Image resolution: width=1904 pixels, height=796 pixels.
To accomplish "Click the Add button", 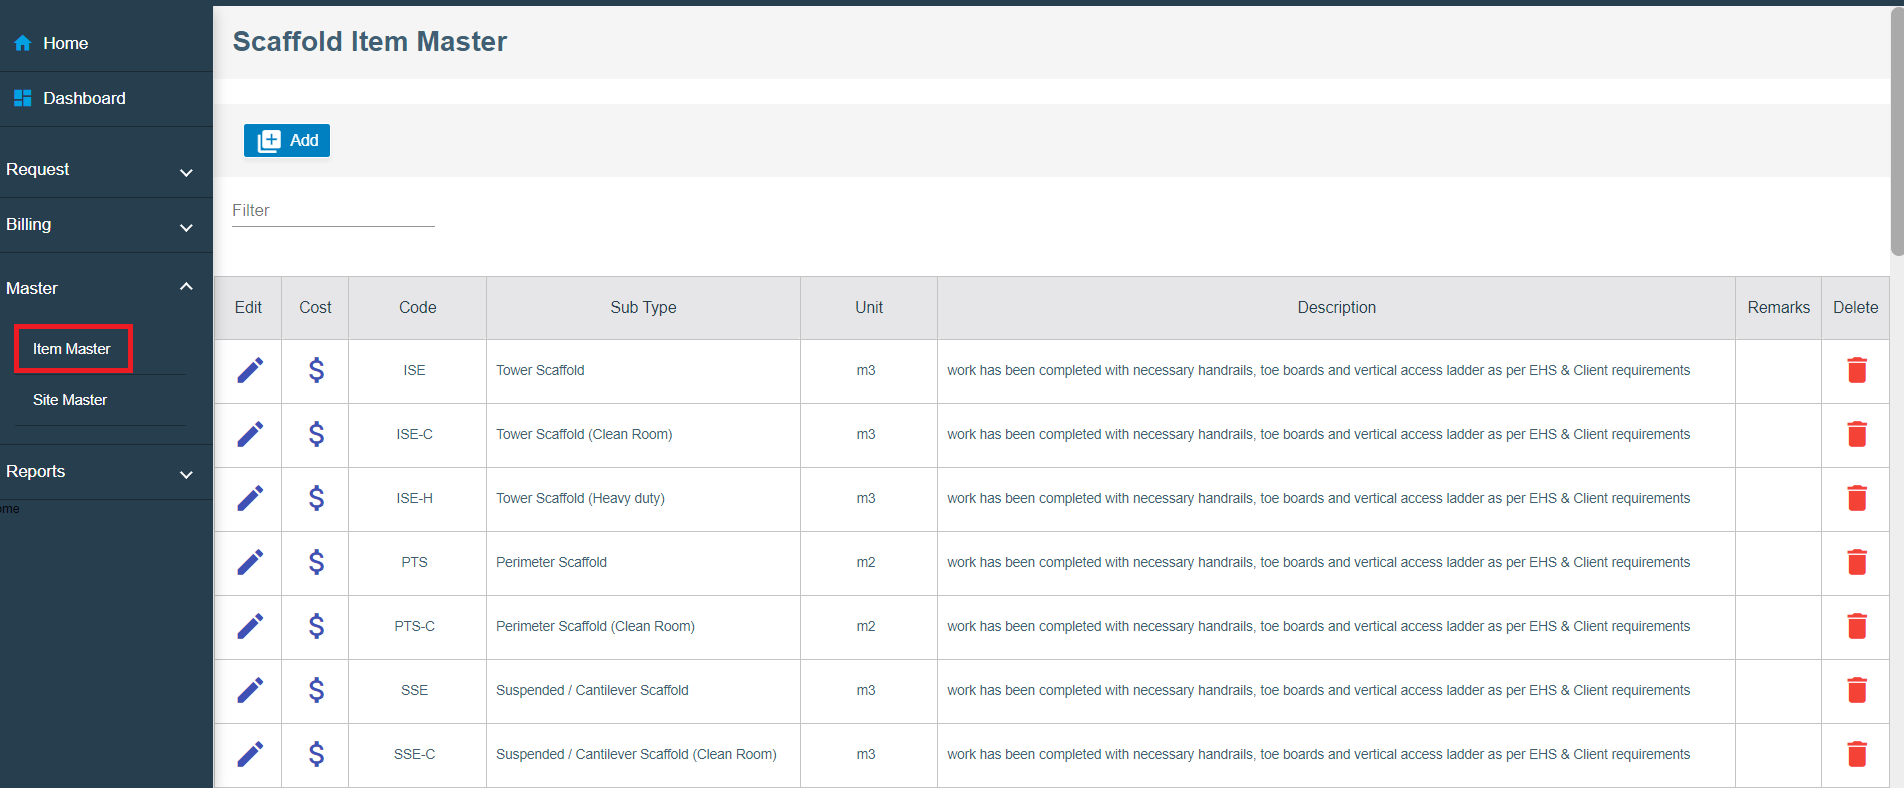I will (287, 141).
